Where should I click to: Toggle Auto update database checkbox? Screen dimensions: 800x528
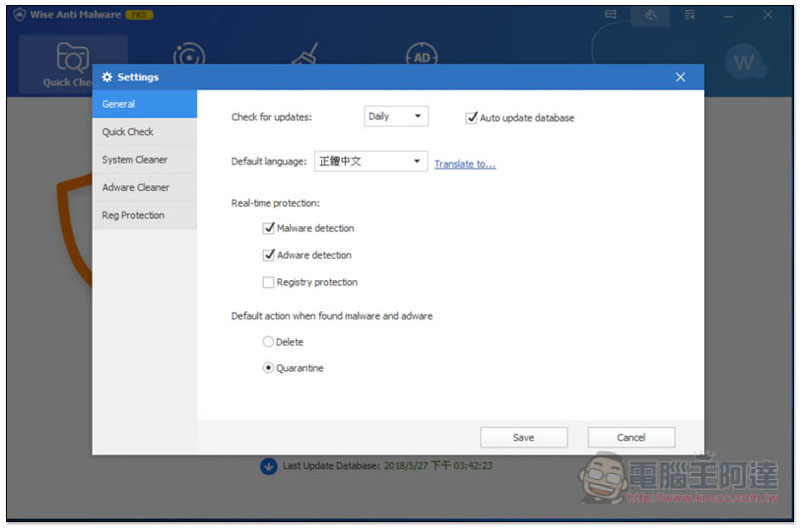pyautogui.click(x=471, y=118)
